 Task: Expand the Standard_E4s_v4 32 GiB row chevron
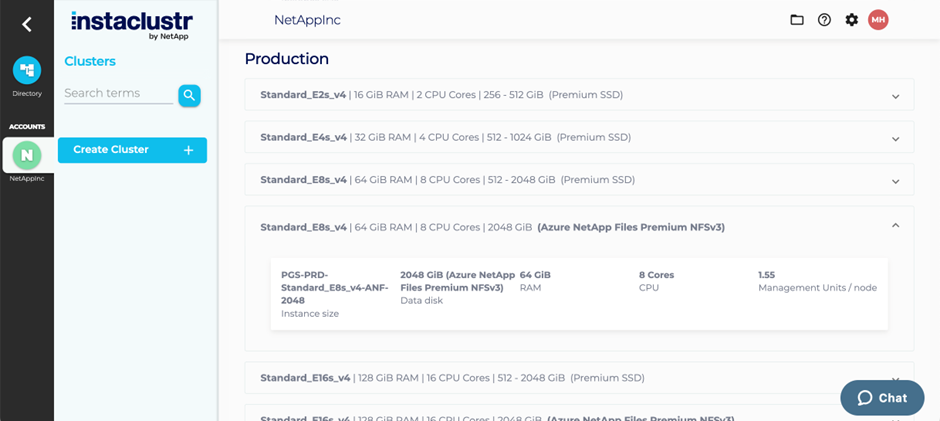coord(896,139)
